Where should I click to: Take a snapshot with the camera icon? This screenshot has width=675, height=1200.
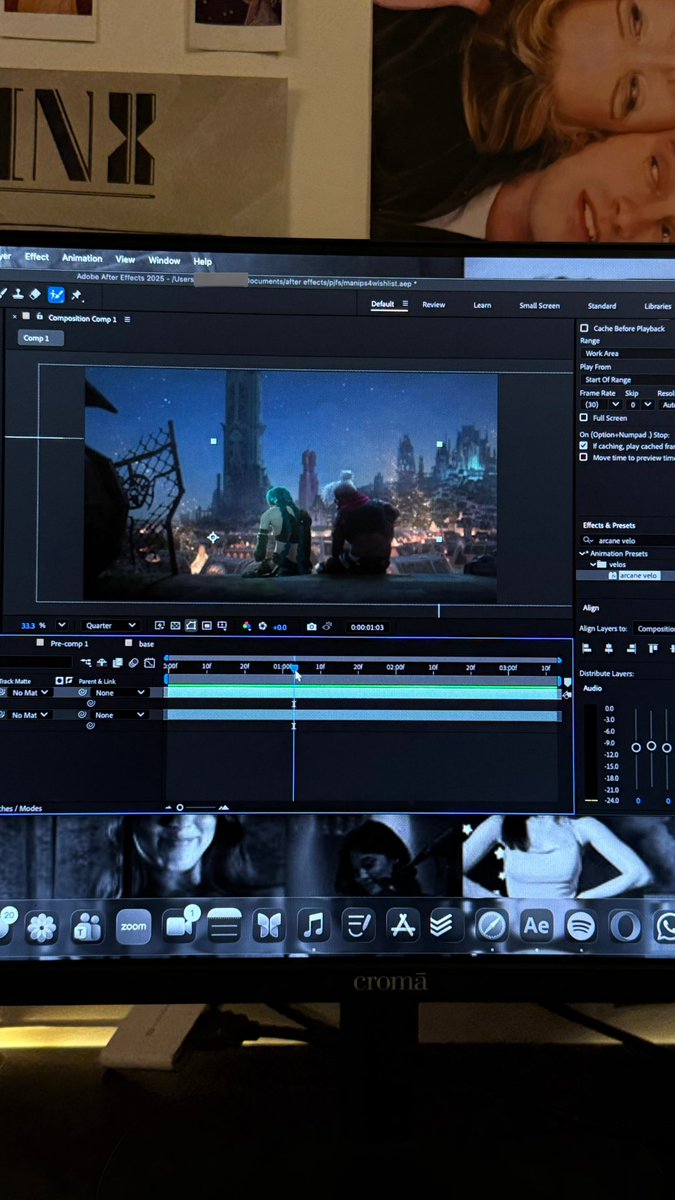tap(311, 626)
